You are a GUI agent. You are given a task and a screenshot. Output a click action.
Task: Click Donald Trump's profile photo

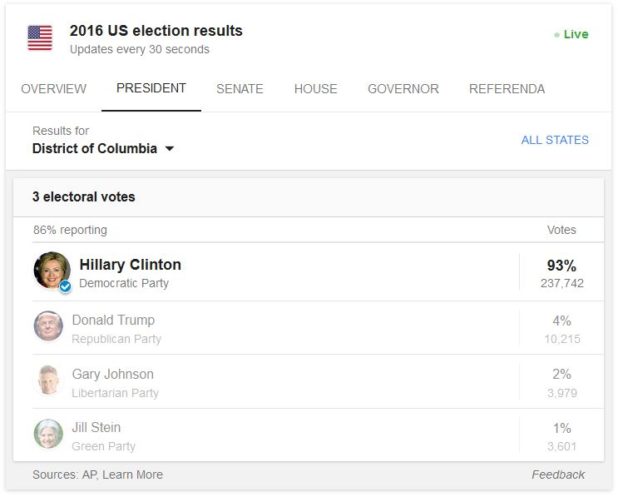pos(48,326)
